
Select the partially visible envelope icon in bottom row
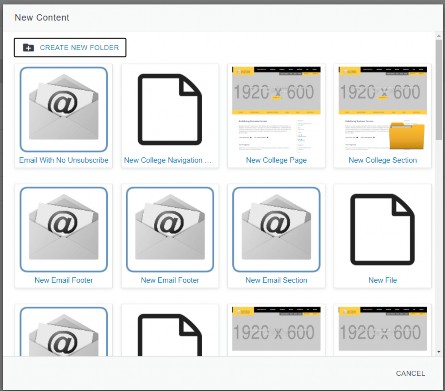pyautogui.click(x=64, y=331)
